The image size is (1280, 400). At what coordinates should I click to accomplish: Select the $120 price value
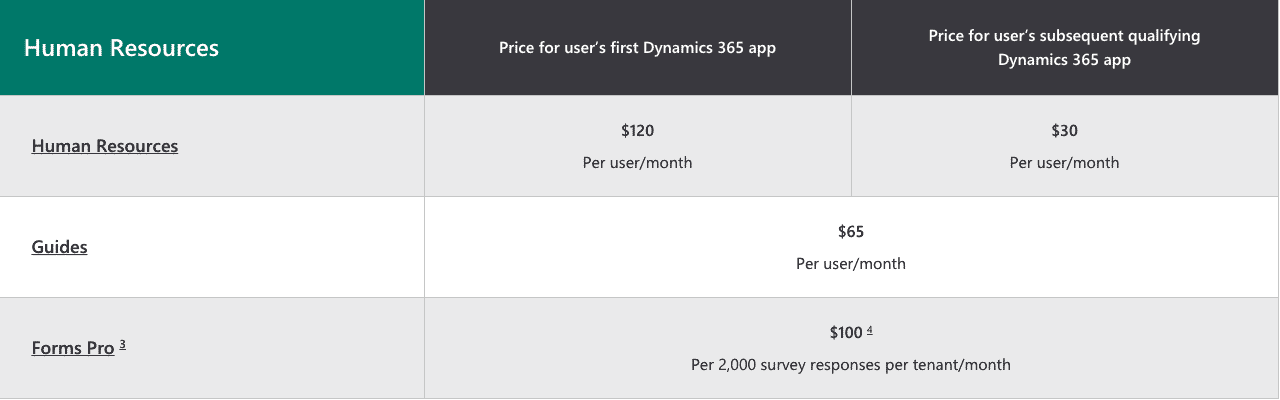coord(637,131)
